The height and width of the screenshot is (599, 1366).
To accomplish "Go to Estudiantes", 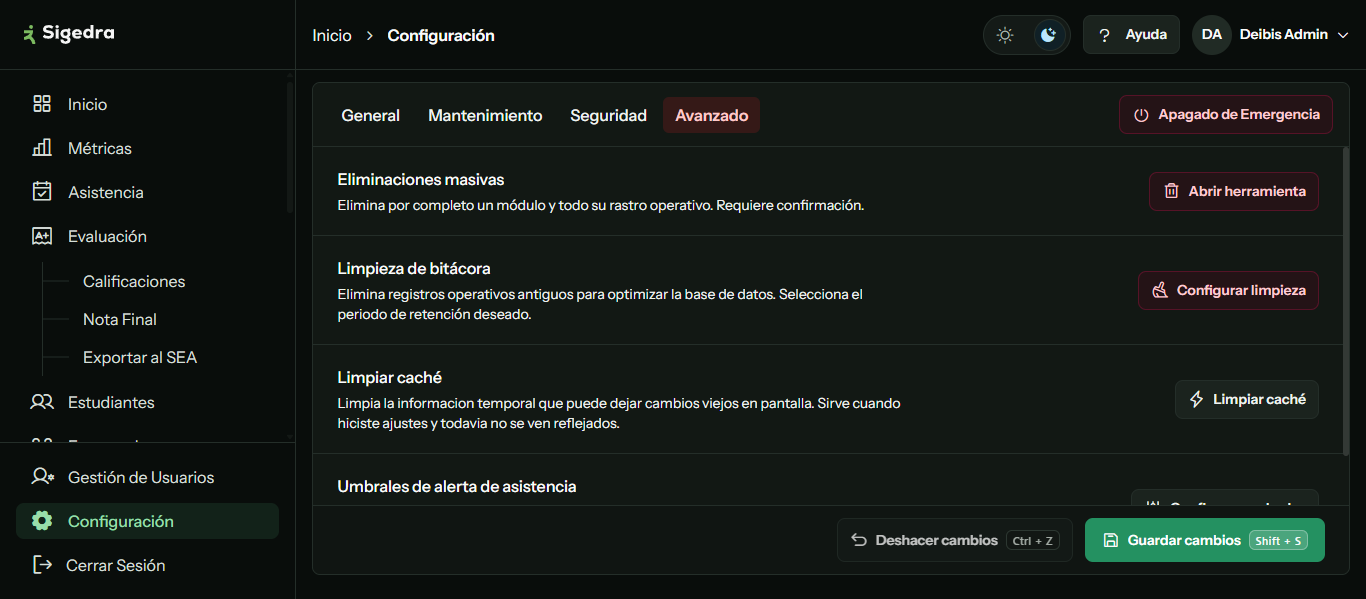I will 147,402.
